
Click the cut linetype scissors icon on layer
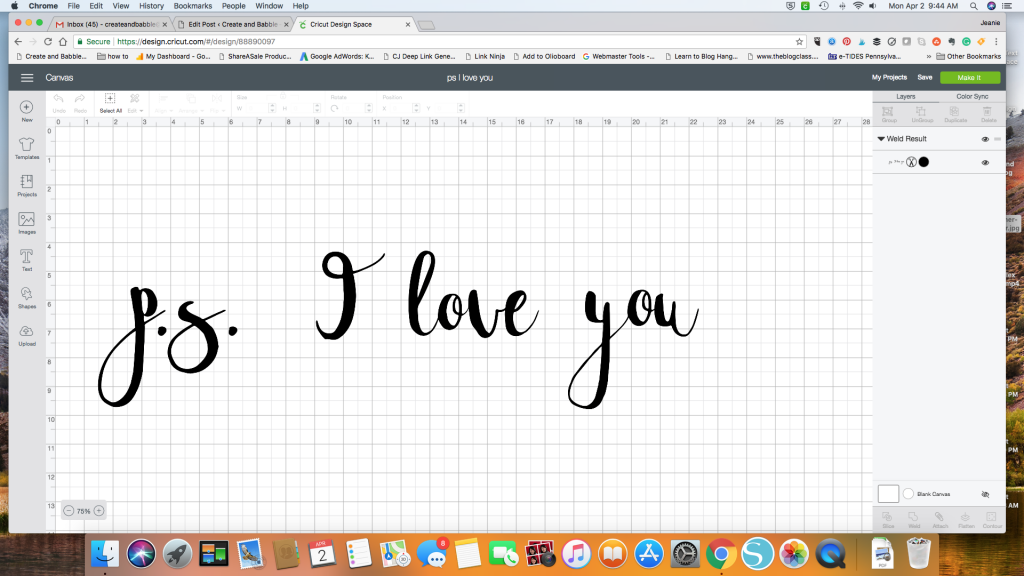pyautogui.click(x=911, y=162)
